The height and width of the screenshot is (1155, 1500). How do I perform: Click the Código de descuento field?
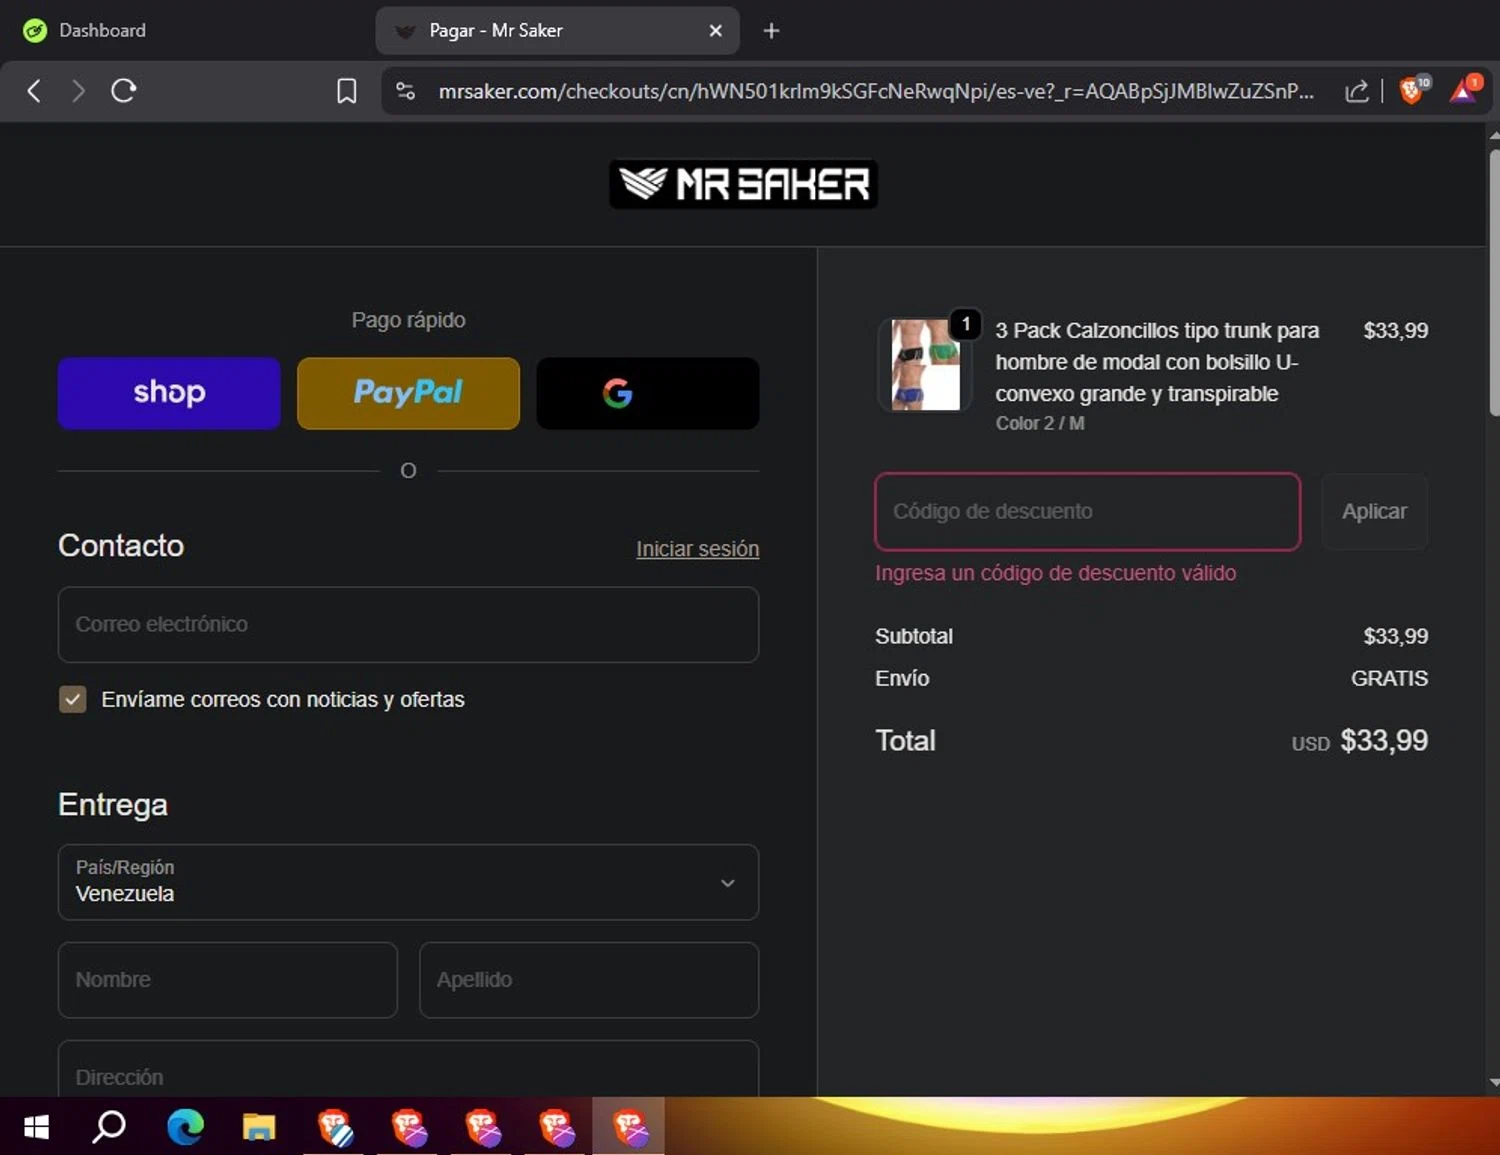coord(1087,511)
